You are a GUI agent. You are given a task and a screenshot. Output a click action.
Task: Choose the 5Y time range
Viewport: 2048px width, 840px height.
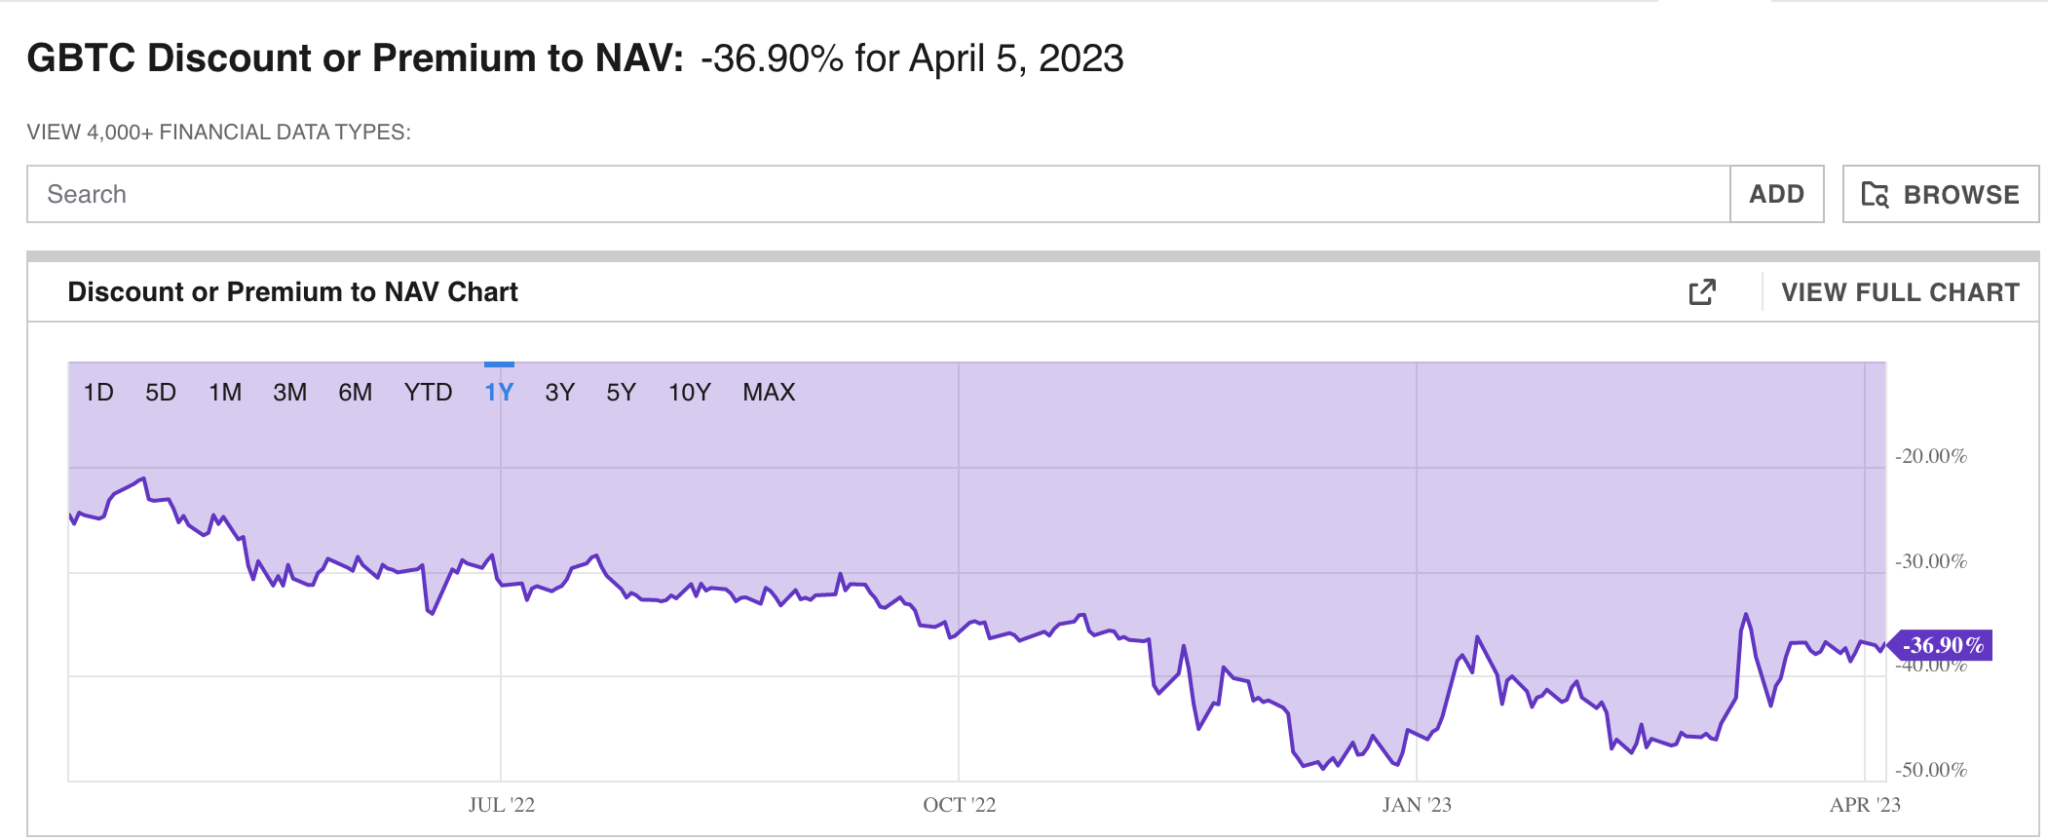coord(621,392)
